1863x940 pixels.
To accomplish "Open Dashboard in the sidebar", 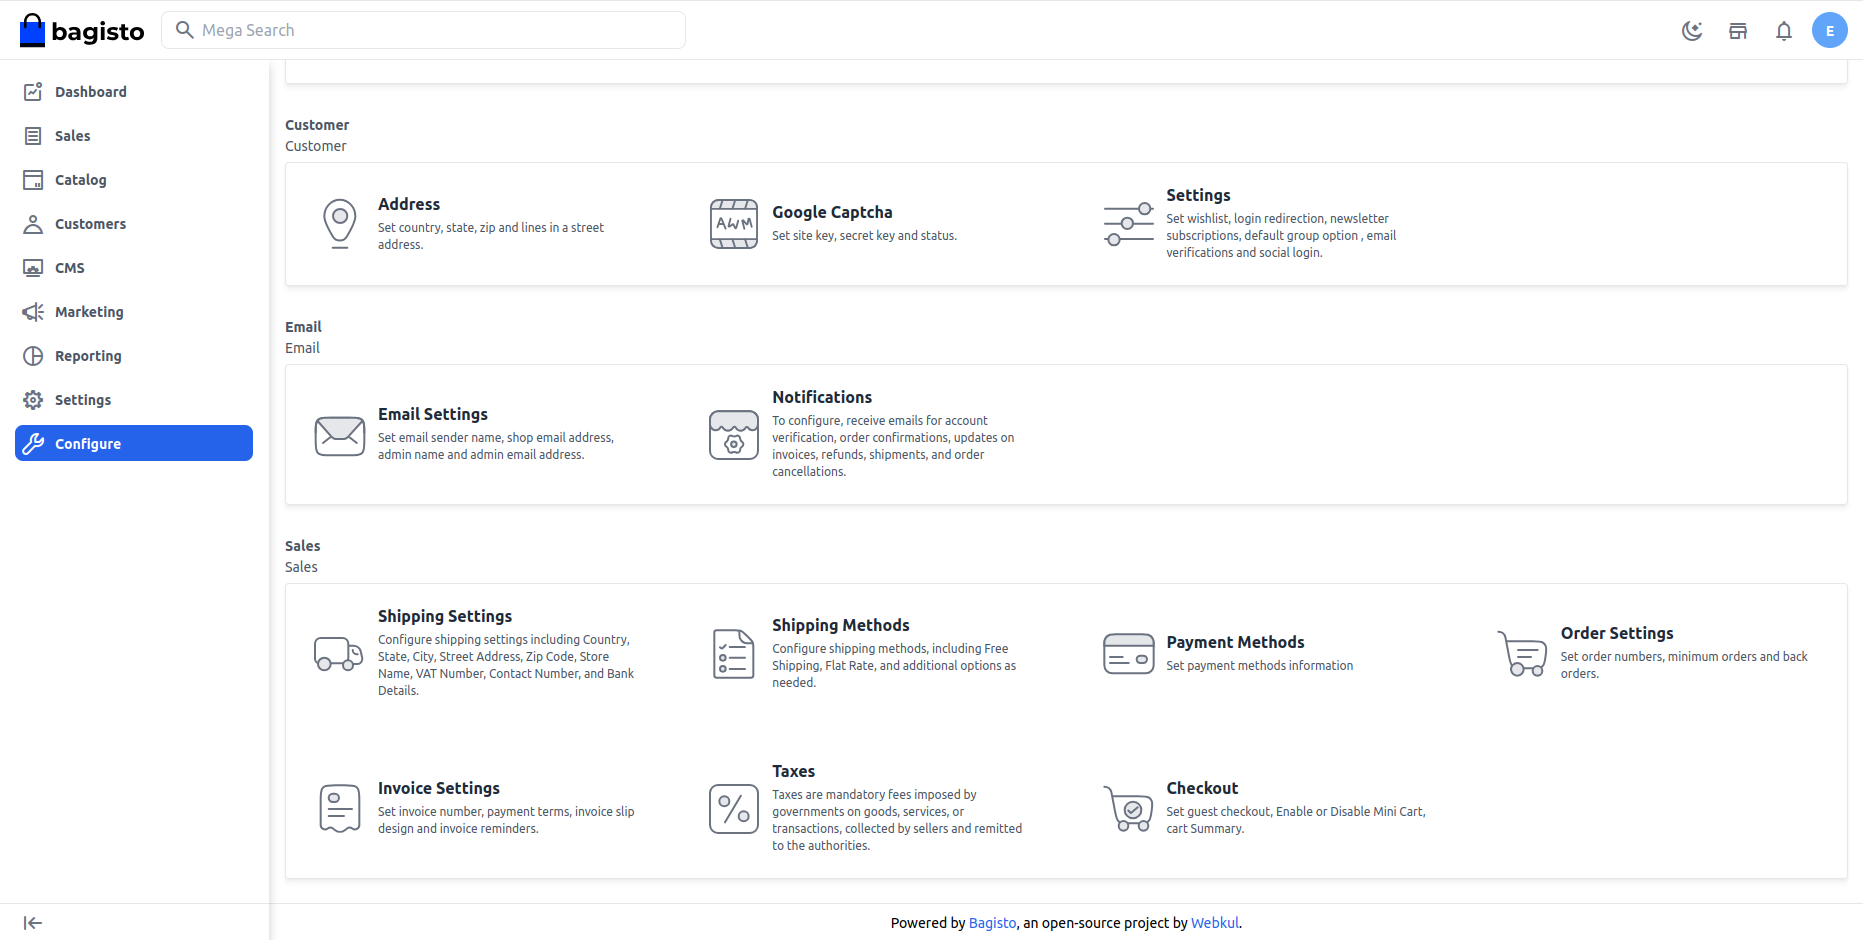I will 90,92.
